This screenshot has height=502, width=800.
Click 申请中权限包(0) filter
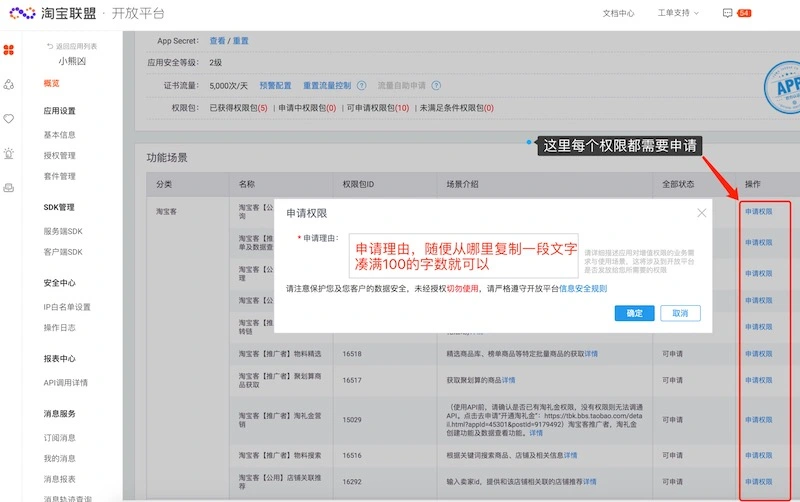pyautogui.click(x=307, y=108)
